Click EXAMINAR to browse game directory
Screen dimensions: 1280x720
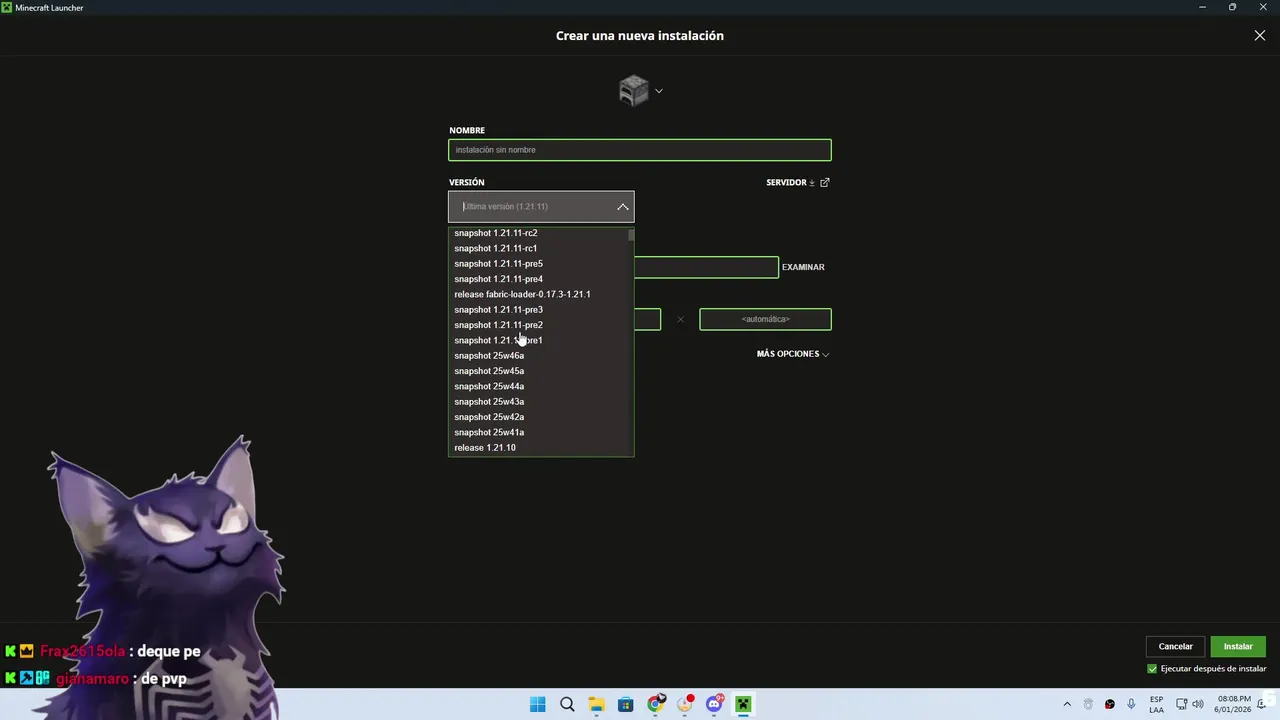(x=803, y=267)
